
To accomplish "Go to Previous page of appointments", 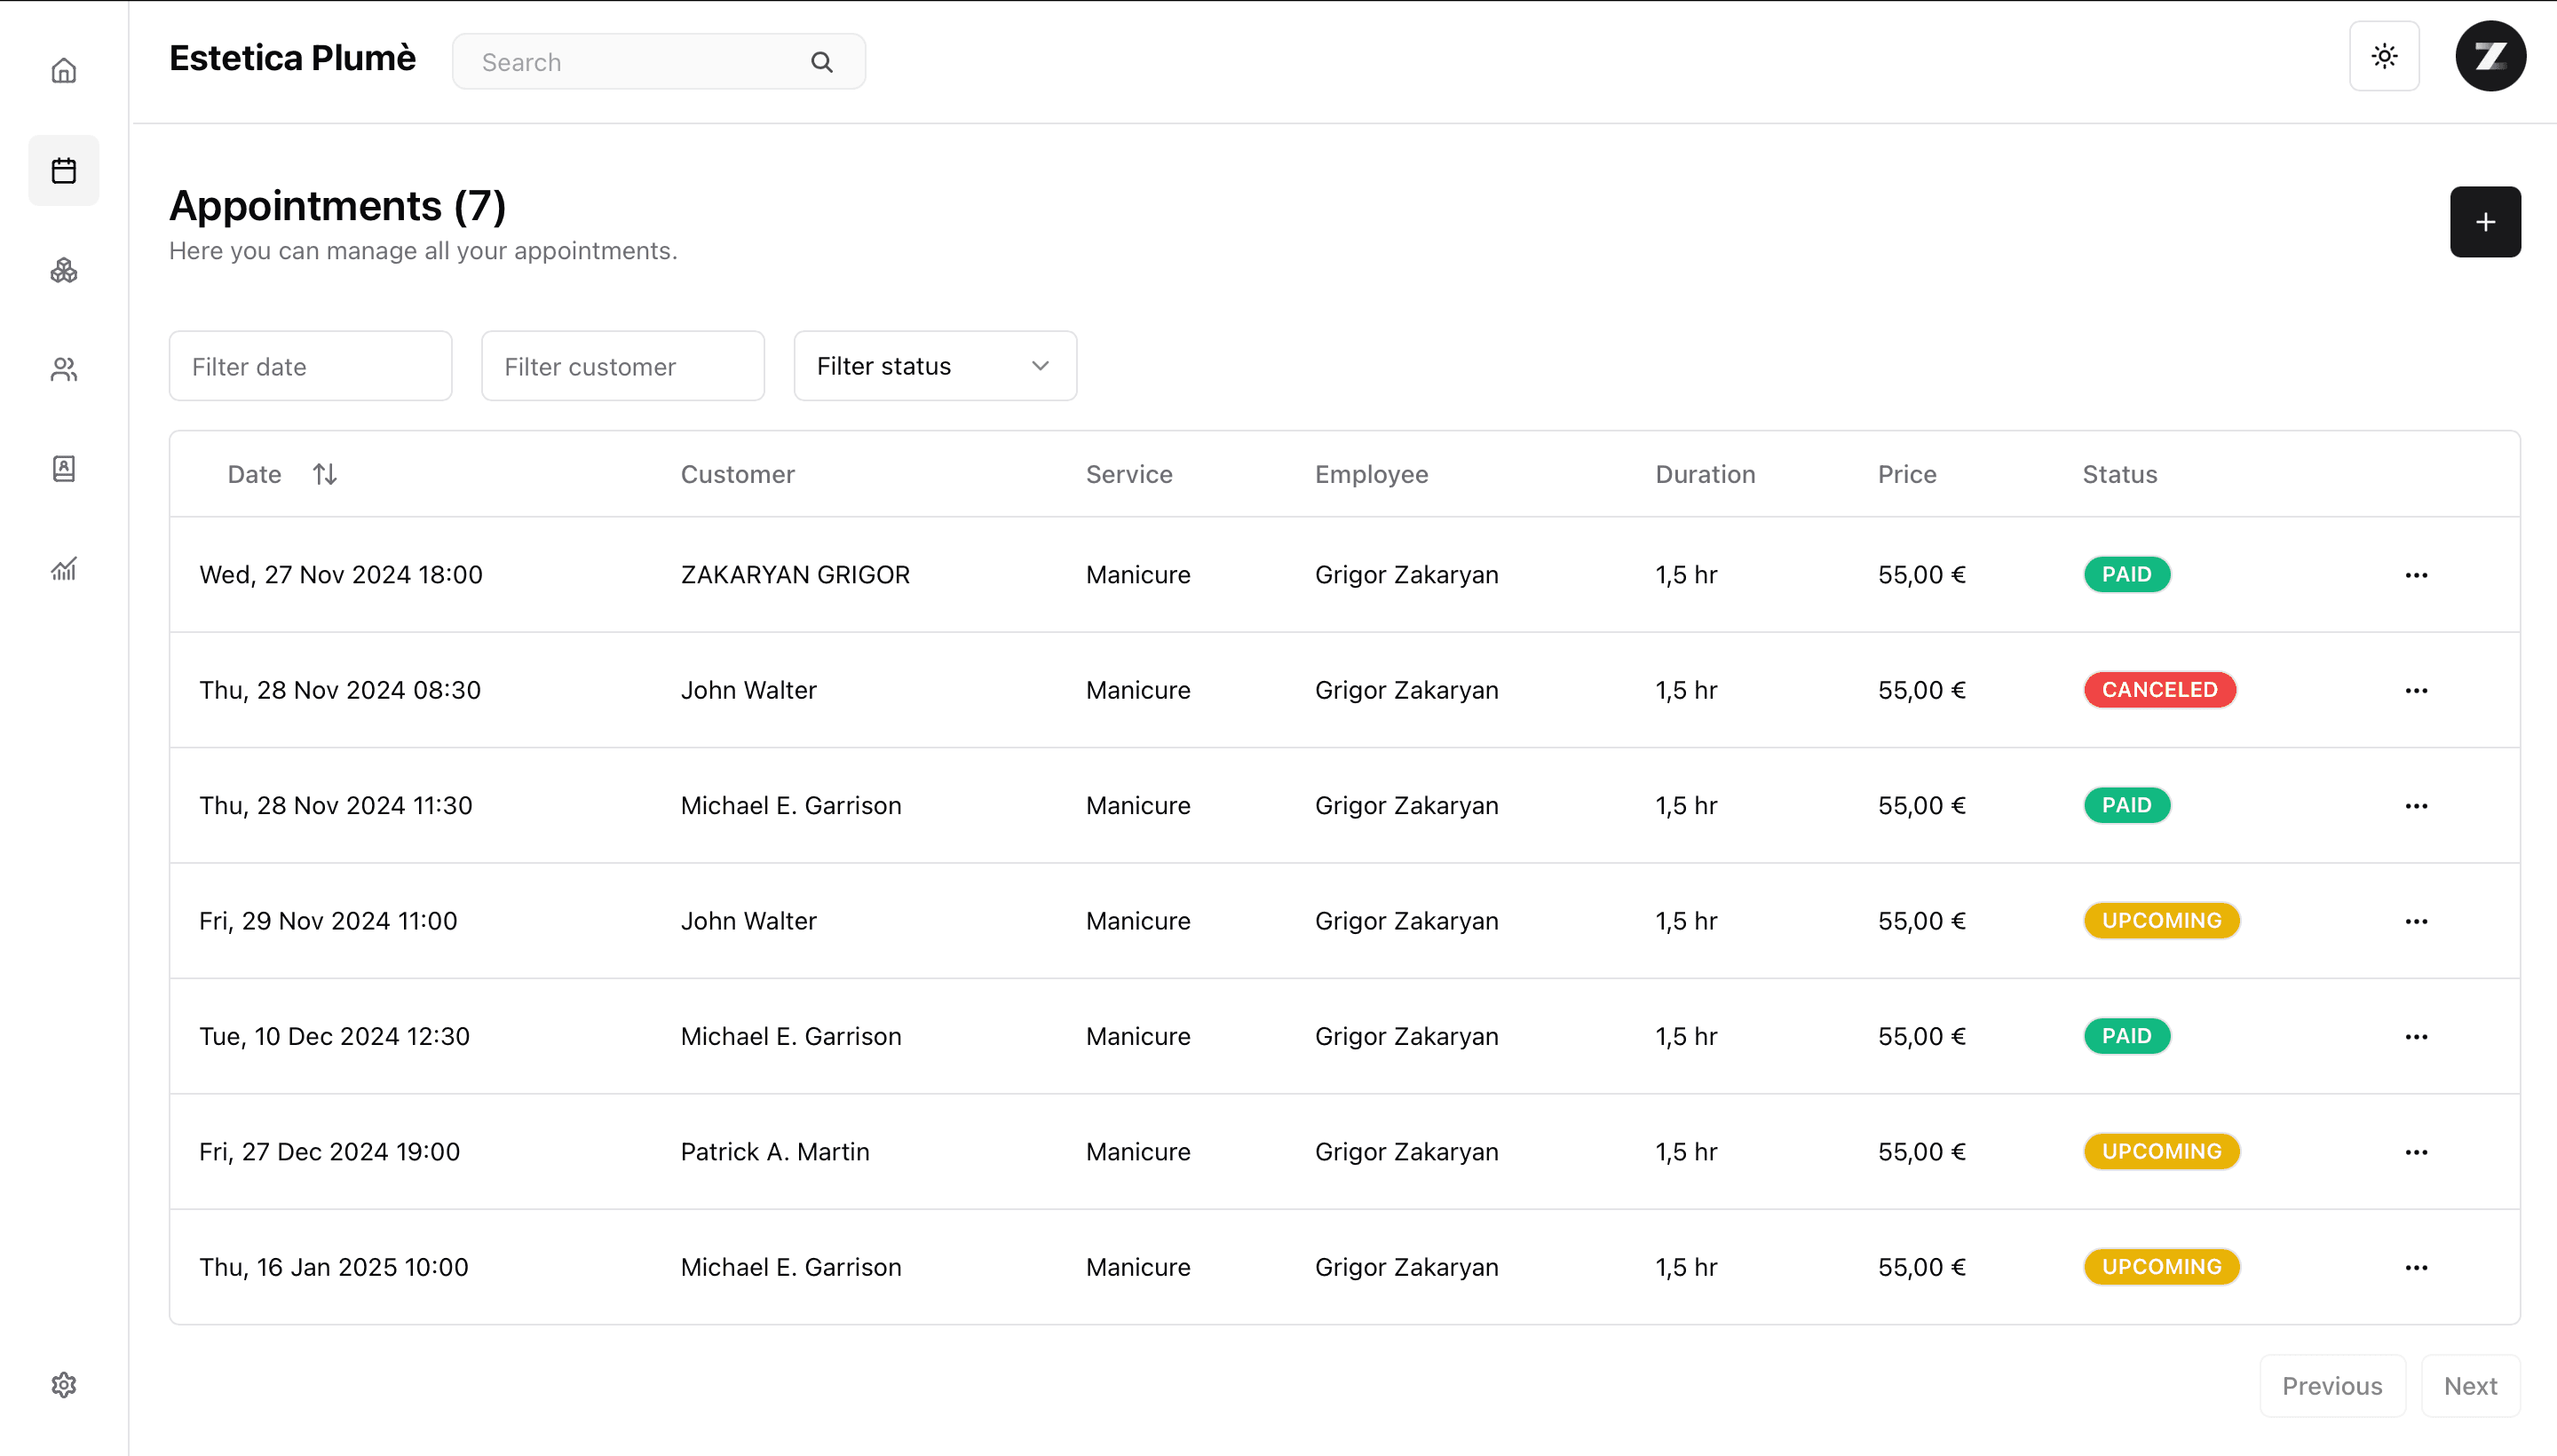I will tap(2332, 1386).
